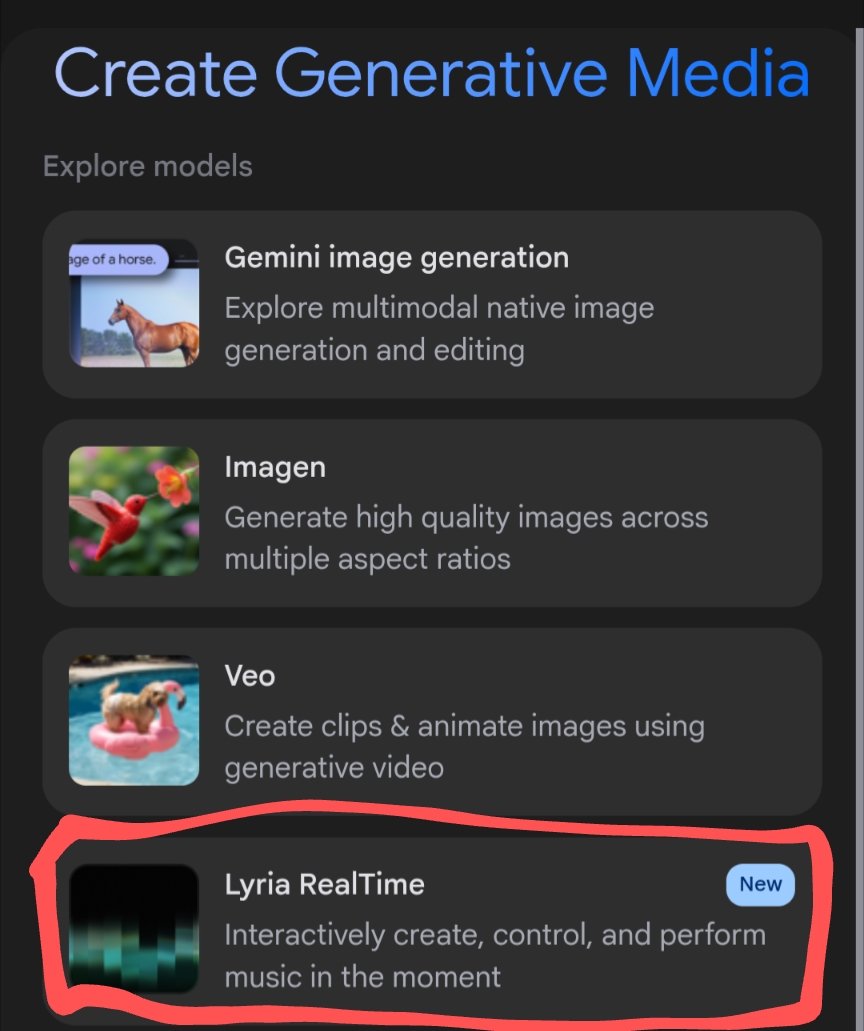Click the Lyria RealTime audio waveform thumbnail
Viewport: 864px width, 1031px height.
[x=133, y=928]
